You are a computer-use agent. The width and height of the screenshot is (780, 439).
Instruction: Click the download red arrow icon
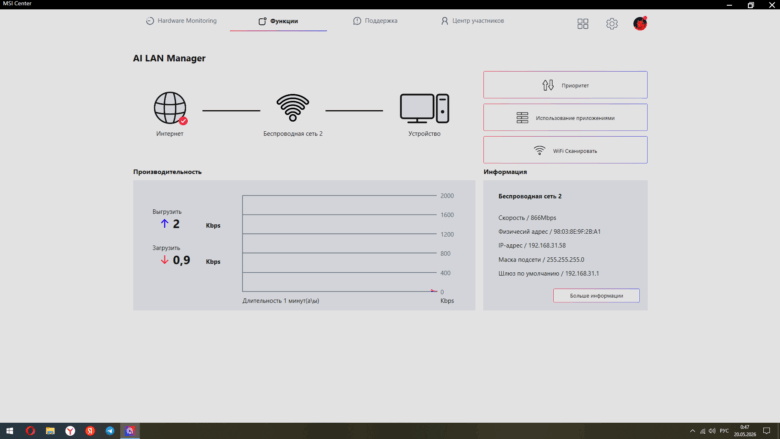tap(164, 260)
